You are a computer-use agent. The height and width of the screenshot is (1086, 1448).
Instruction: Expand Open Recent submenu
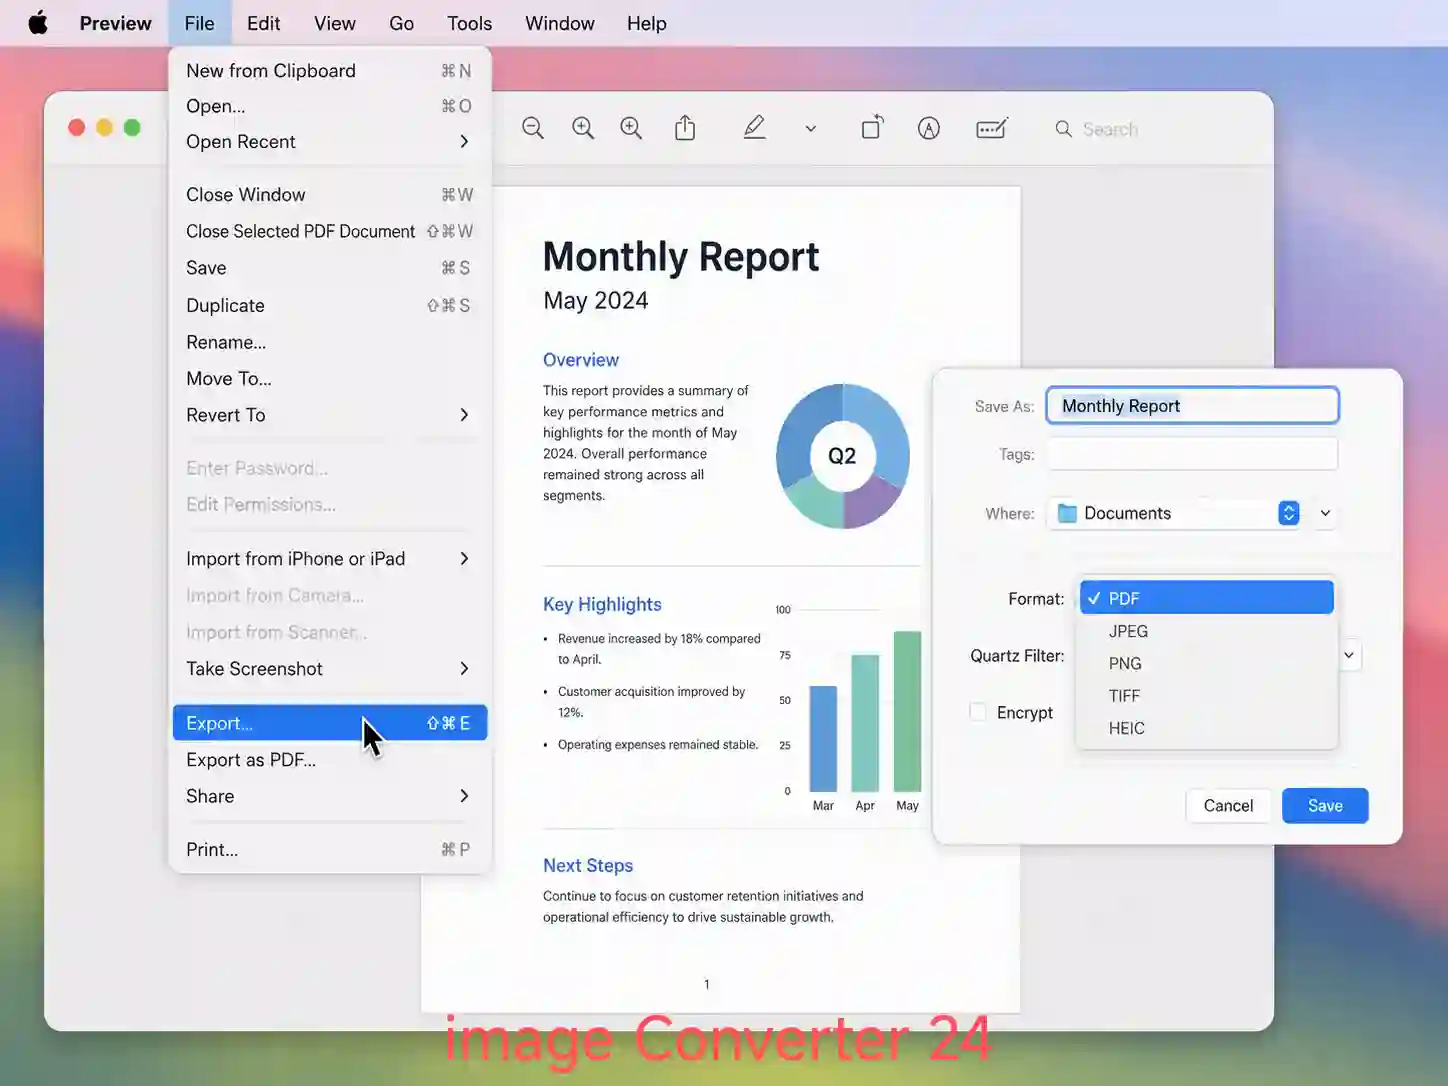[x=330, y=142]
